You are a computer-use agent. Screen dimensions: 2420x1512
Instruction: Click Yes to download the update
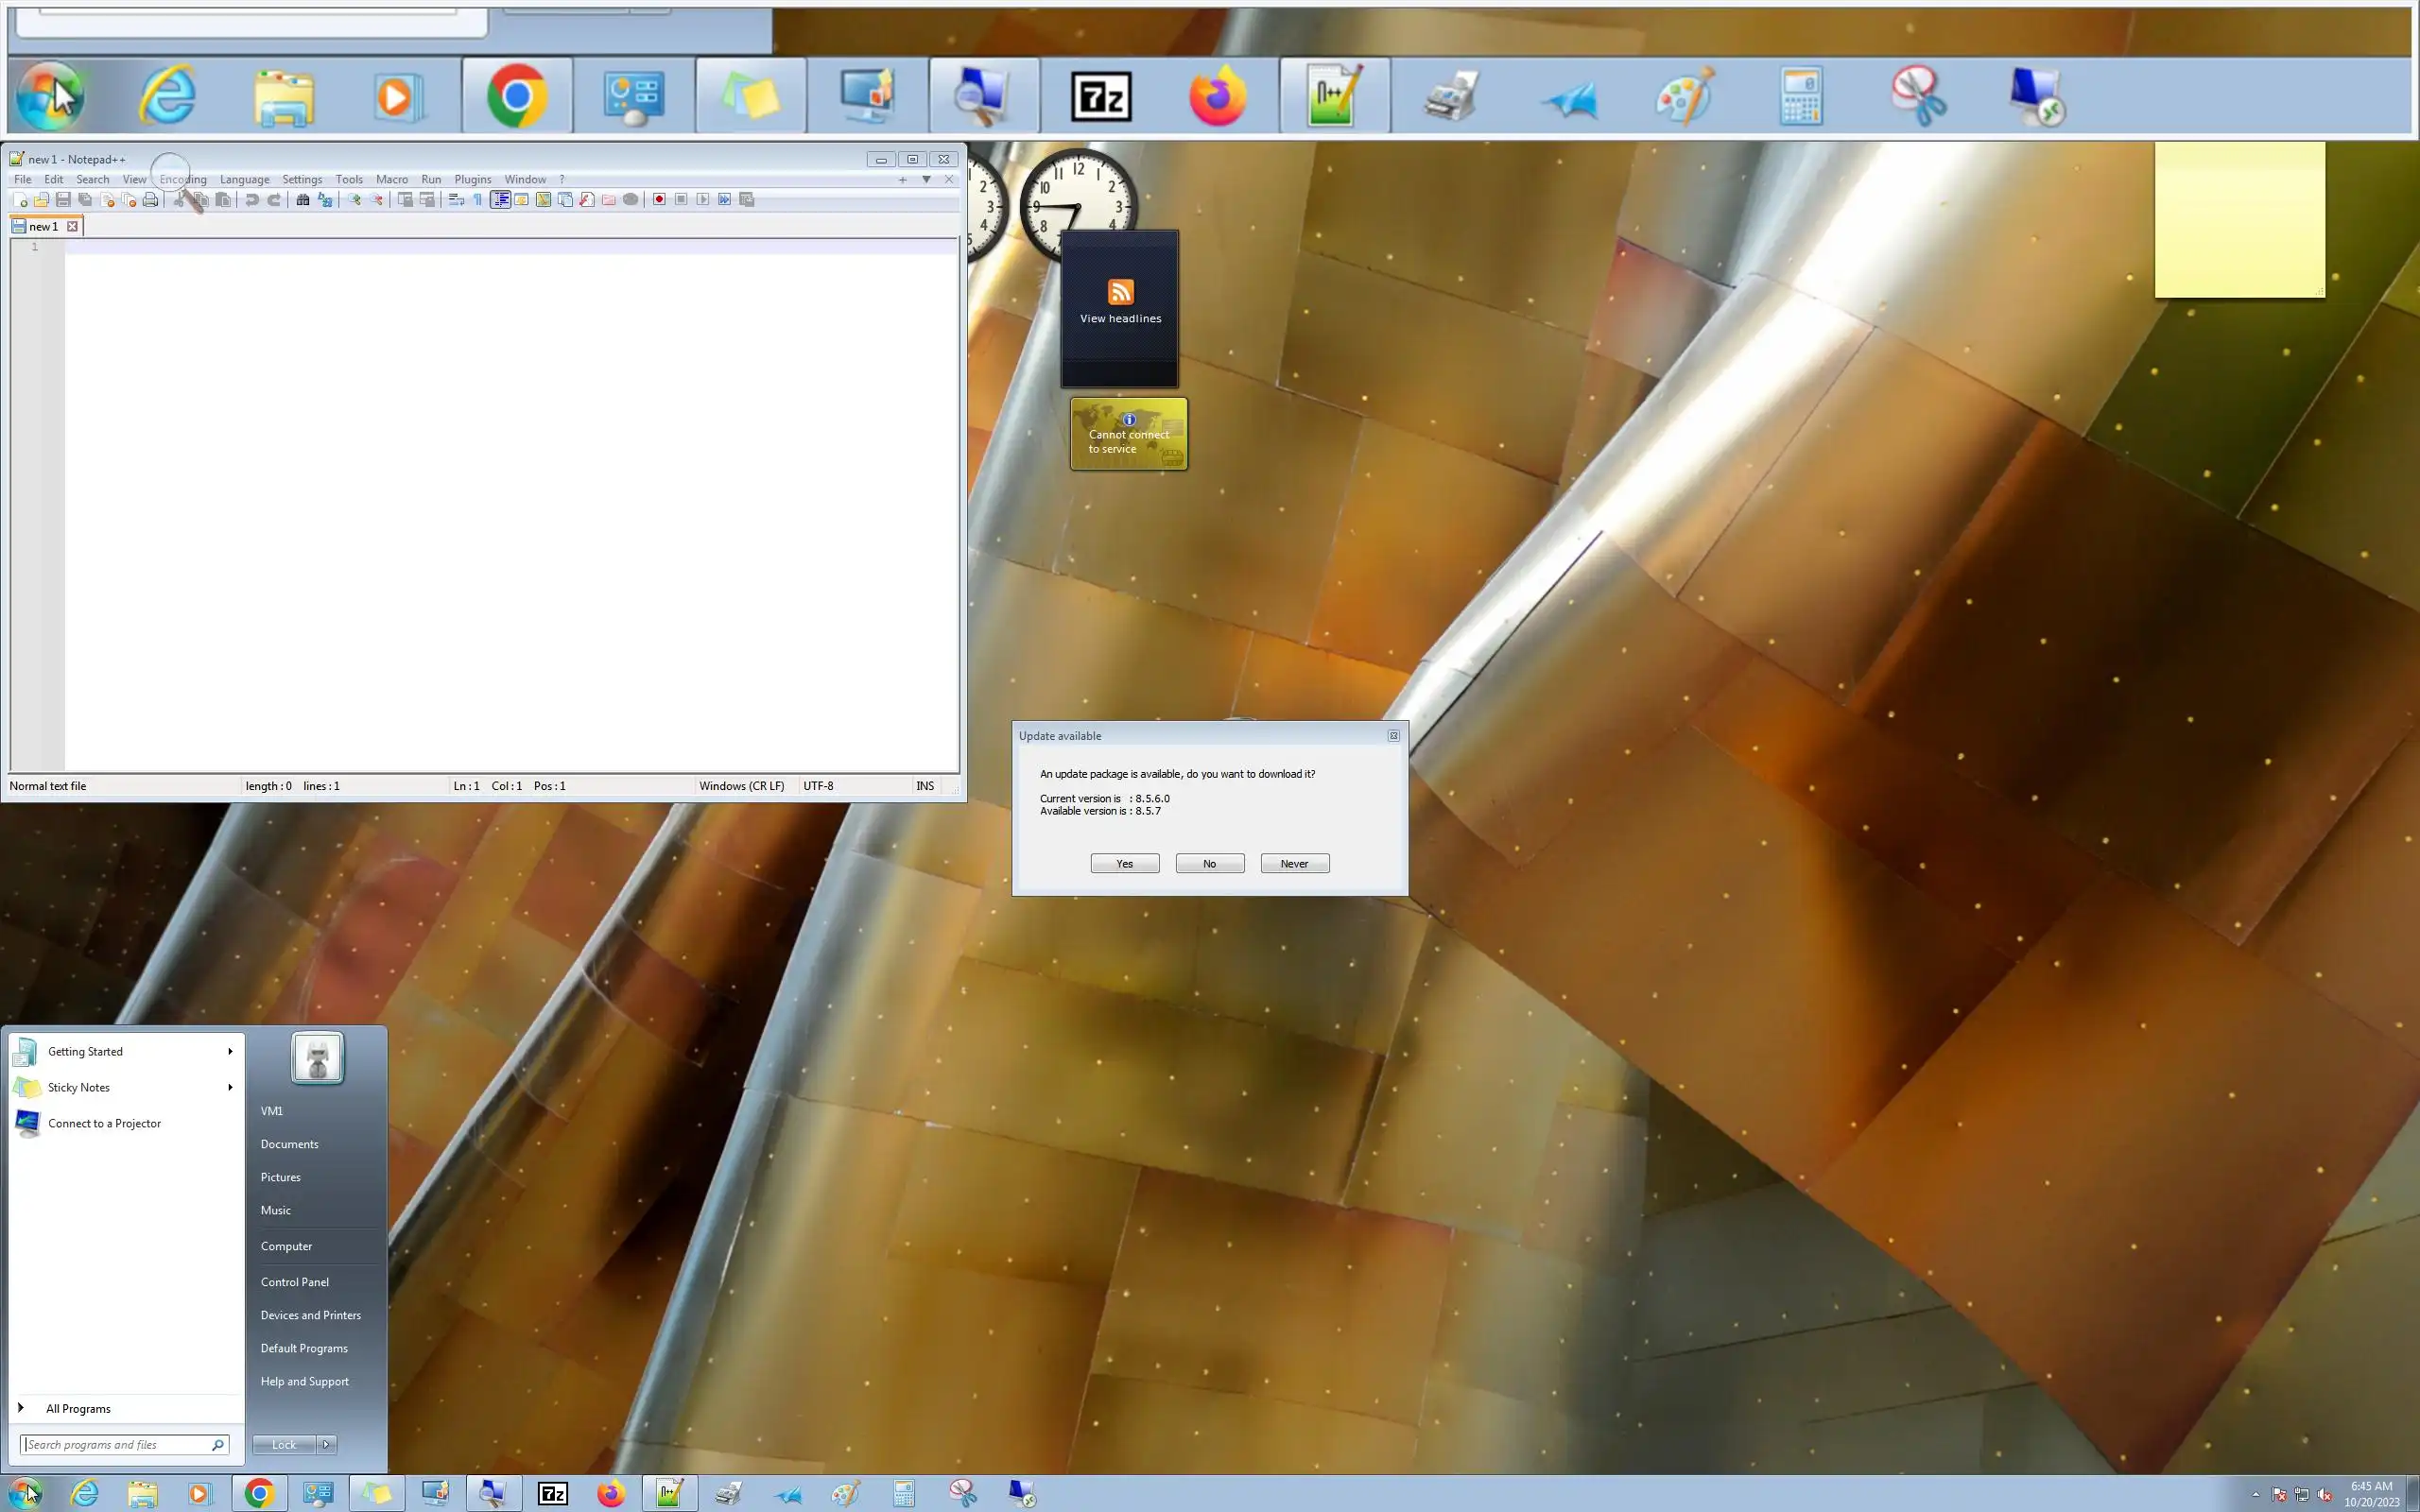coord(1124,863)
